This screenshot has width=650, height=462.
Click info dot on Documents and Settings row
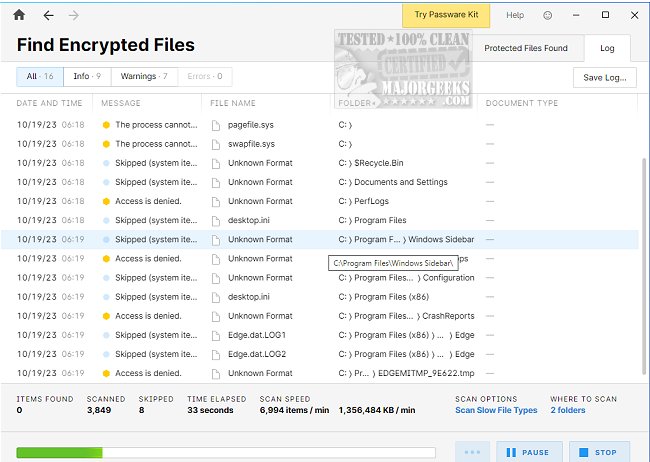(x=106, y=182)
